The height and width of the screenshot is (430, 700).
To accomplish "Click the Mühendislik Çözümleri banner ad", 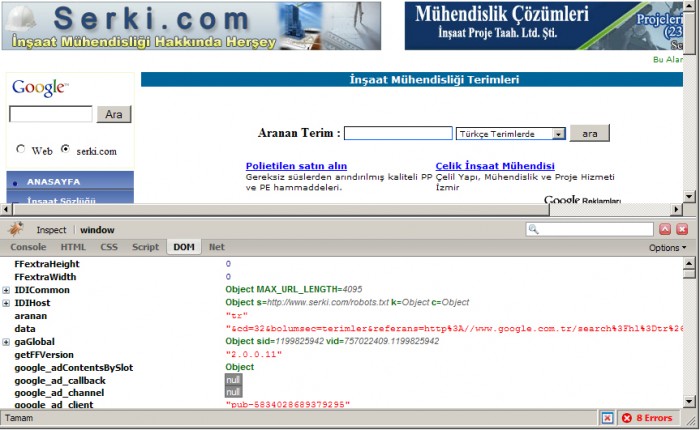I will click(543, 25).
